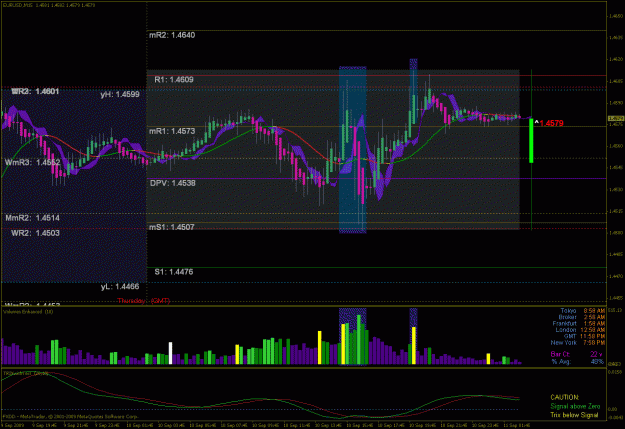Click the yellow CAUTION: status text
The image size is (625, 429).
tap(564, 398)
